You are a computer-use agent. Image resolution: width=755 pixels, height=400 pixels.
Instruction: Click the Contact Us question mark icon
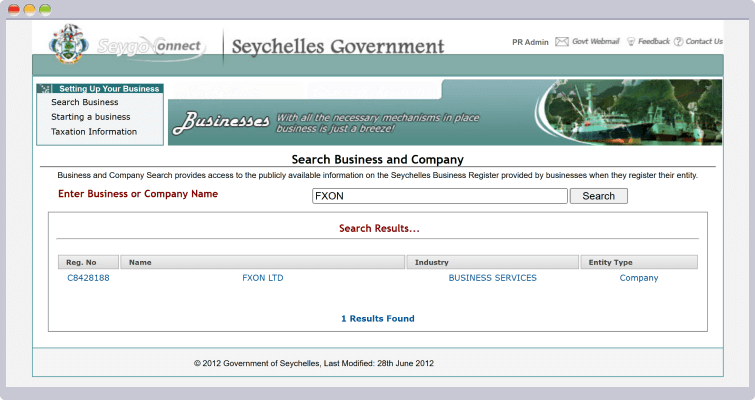[x=678, y=42]
